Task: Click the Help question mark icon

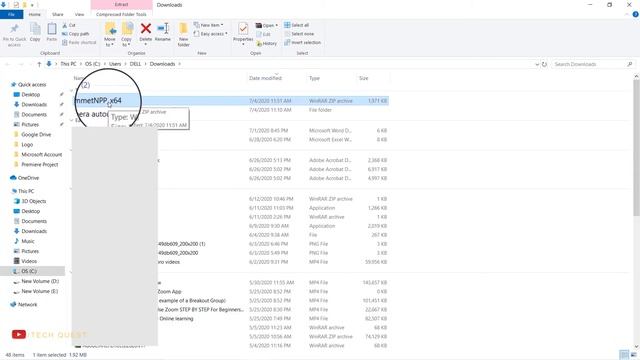Action: click(x=635, y=14)
